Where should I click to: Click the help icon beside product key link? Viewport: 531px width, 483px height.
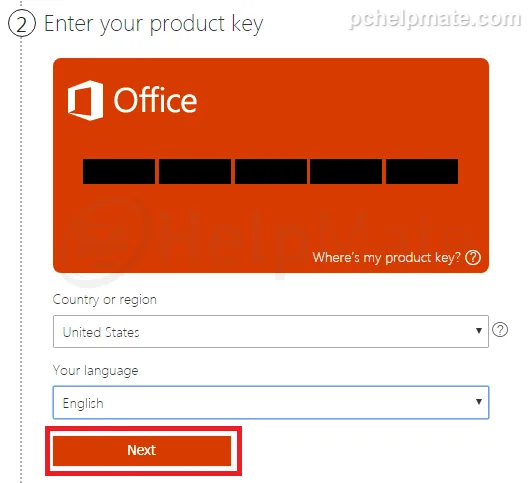click(x=473, y=258)
